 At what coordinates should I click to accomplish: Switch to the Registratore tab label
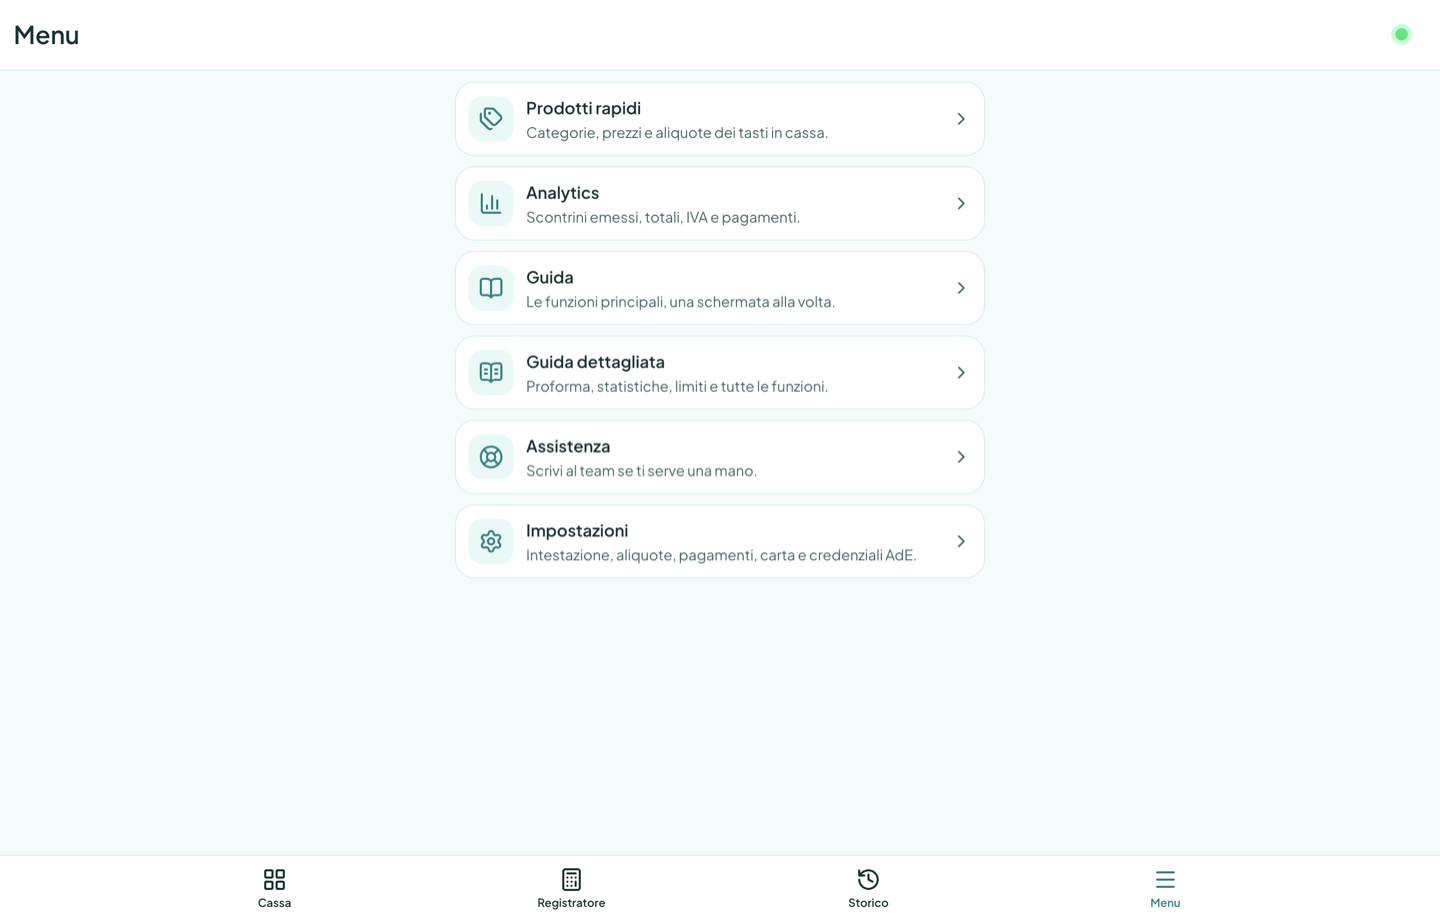pos(571,903)
